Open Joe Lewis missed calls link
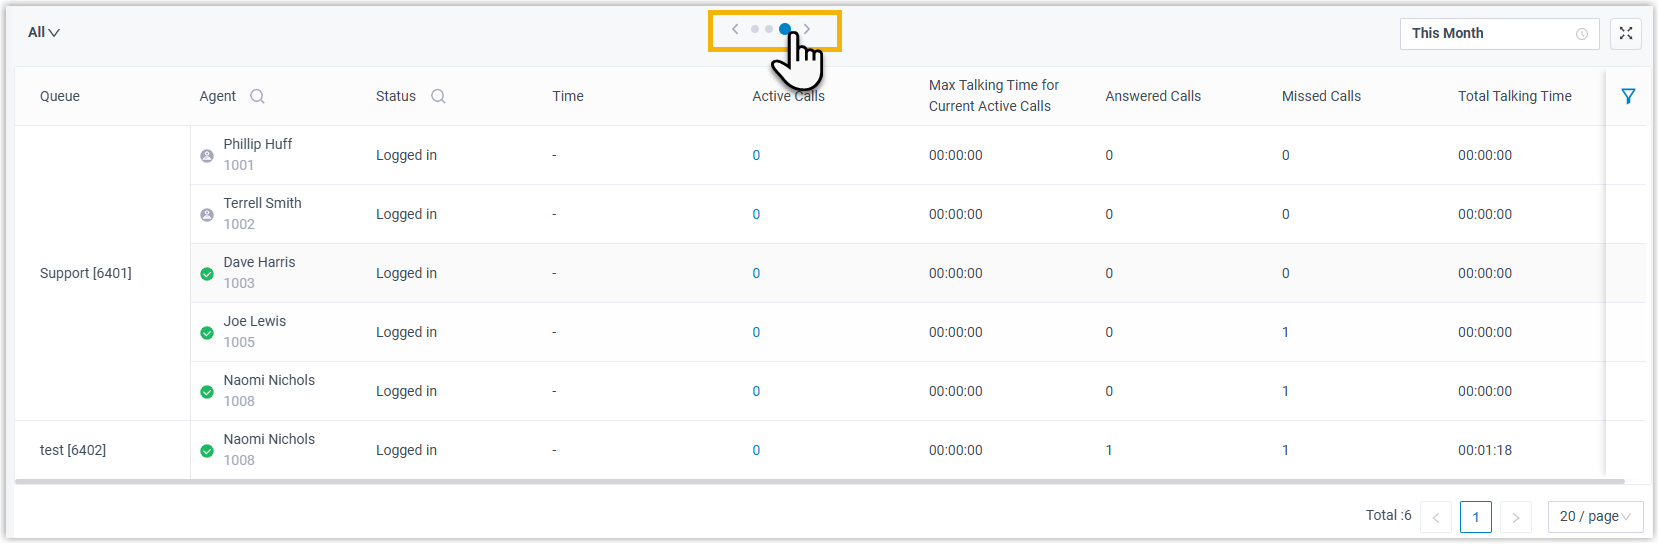The height and width of the screenshot is (544, 1659). pyautogui.click(x=1285, y=332)
